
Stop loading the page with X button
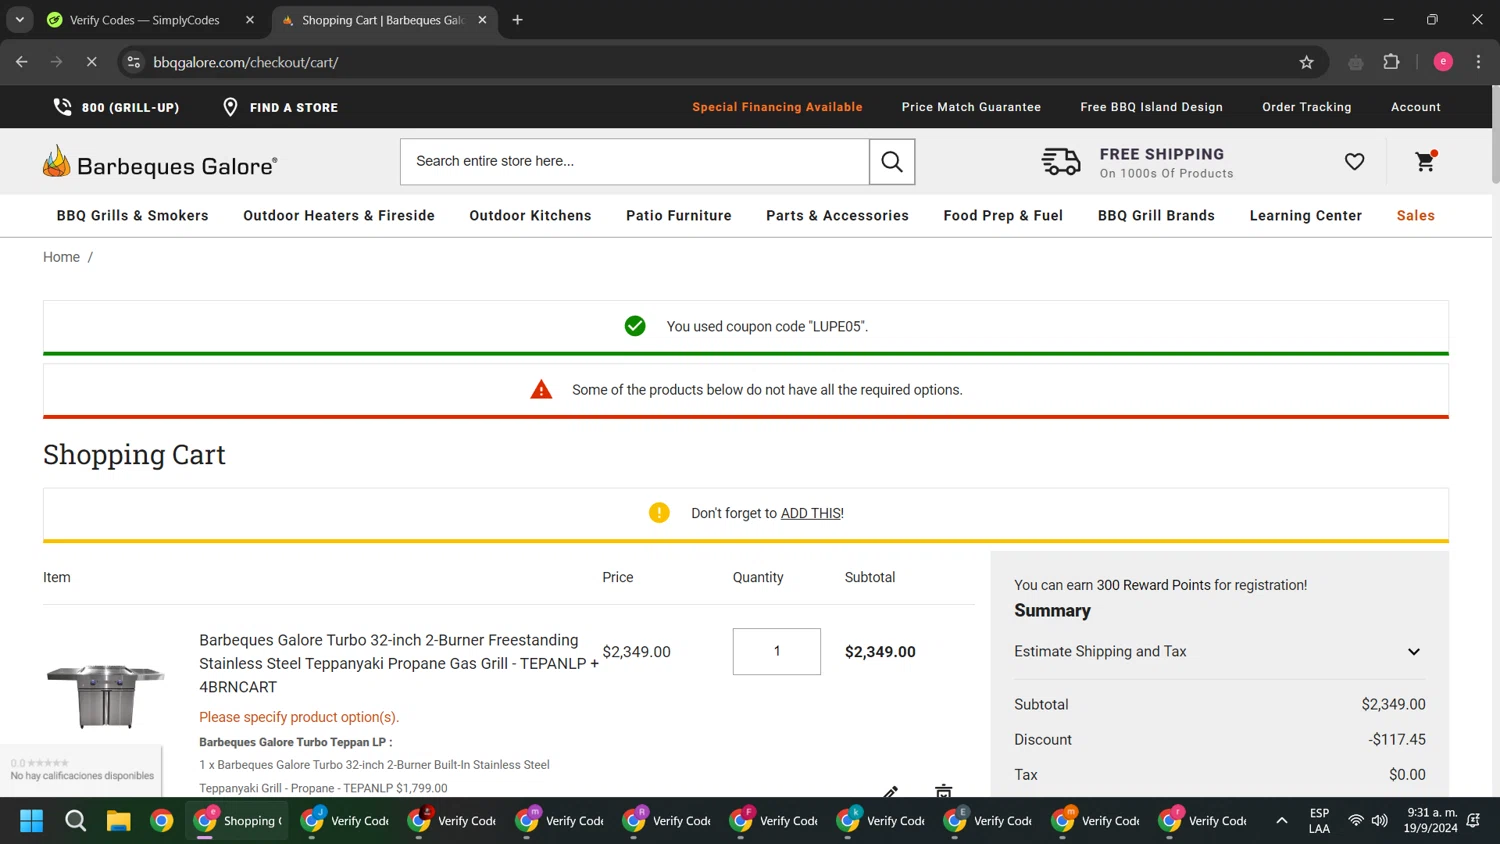point(91,62)
